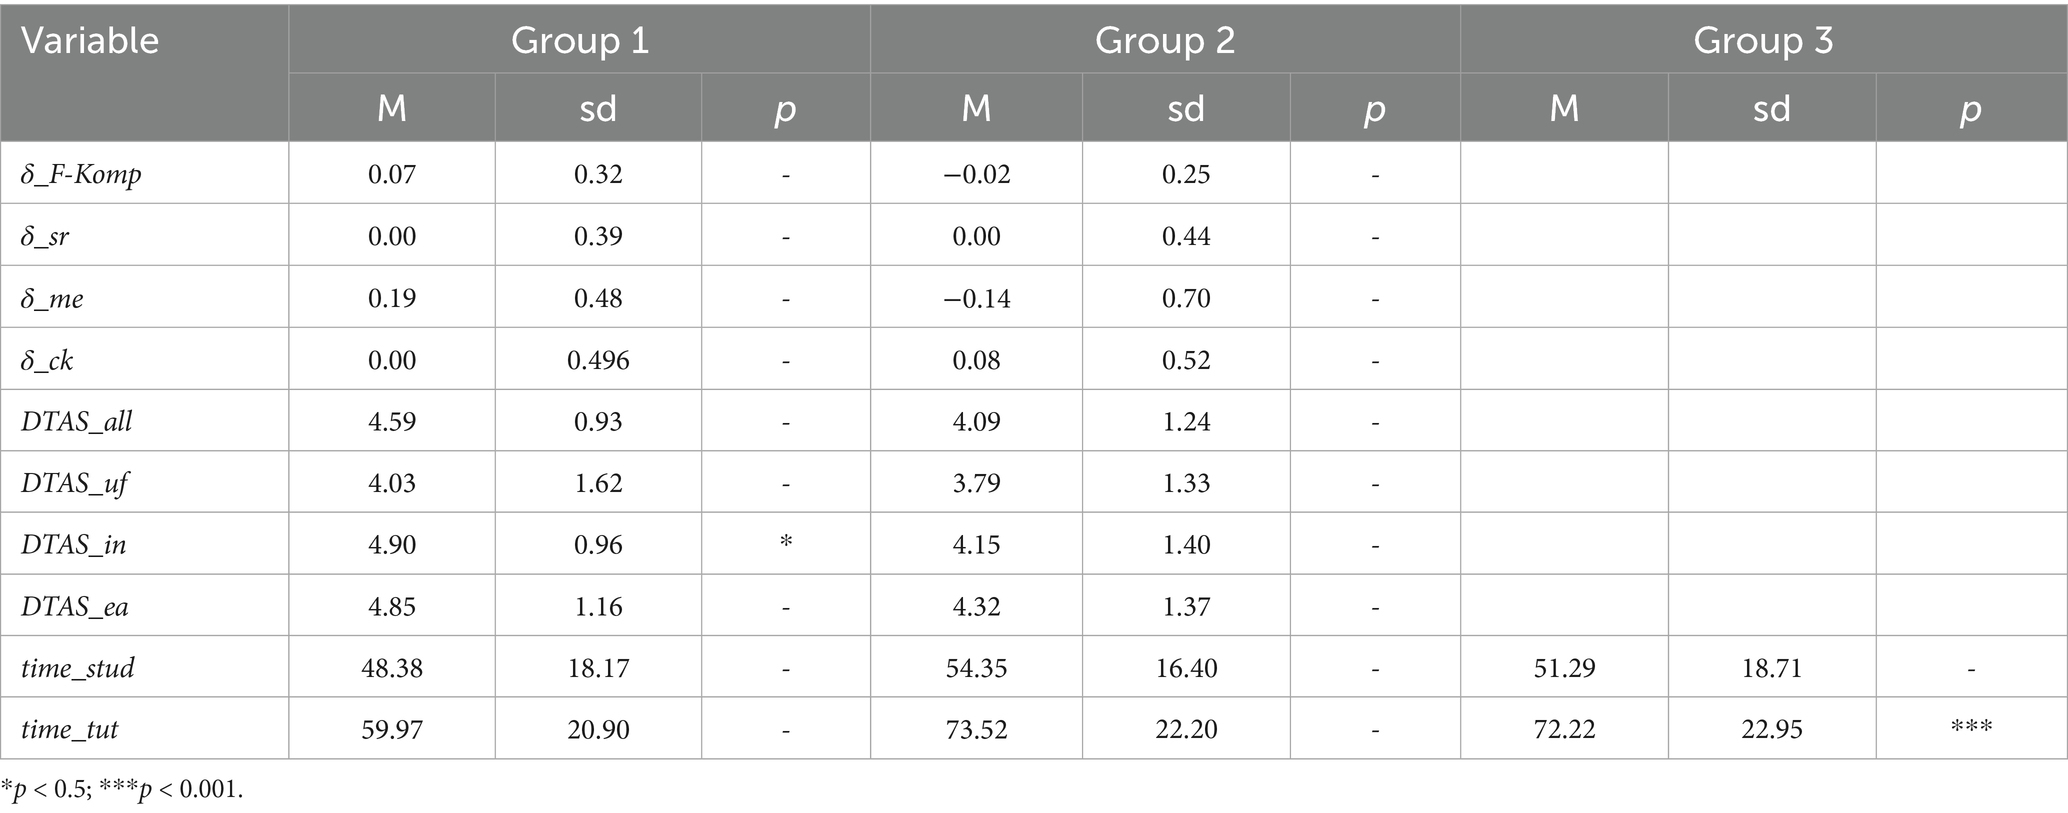The image size is (2068, 813).
Task: Select the Group 3 header cell
Action: point(1763,41)
